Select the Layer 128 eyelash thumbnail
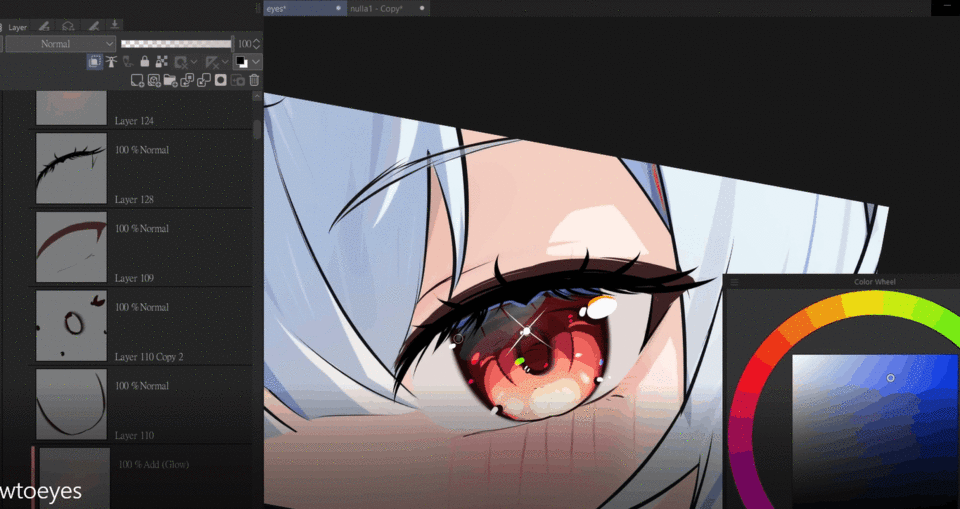The width and height of the screenshot is (960, 509). click(x=72, y=168)
